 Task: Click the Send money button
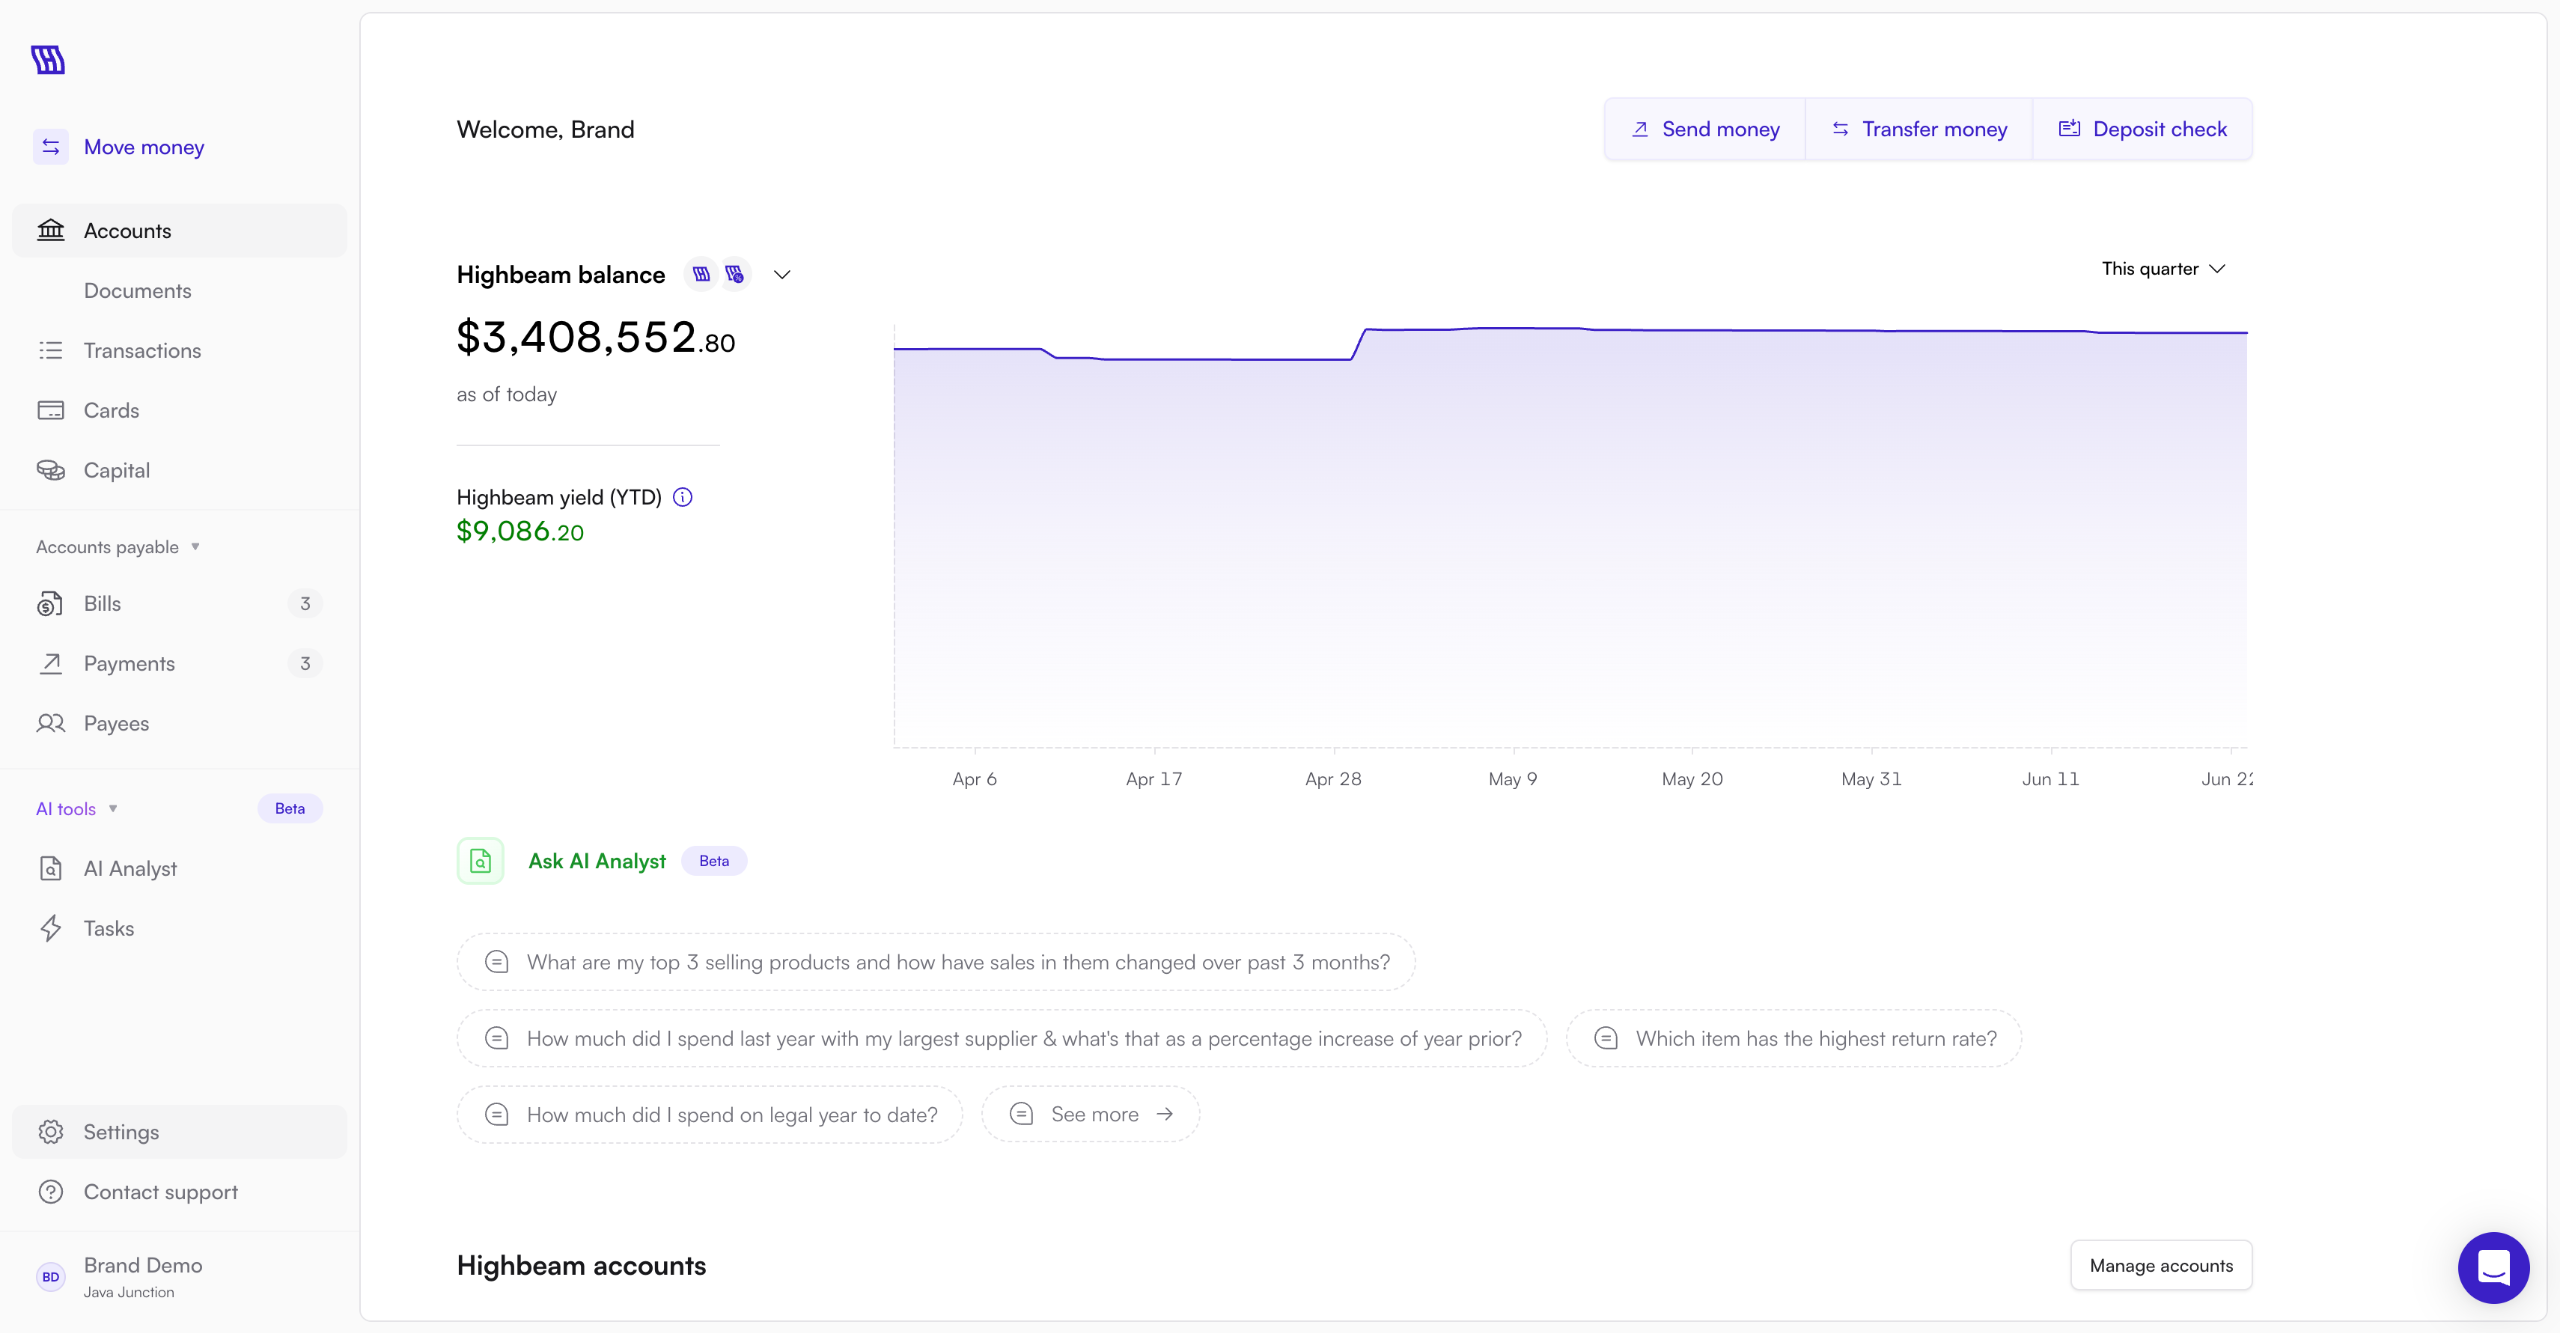point(1705,129)
